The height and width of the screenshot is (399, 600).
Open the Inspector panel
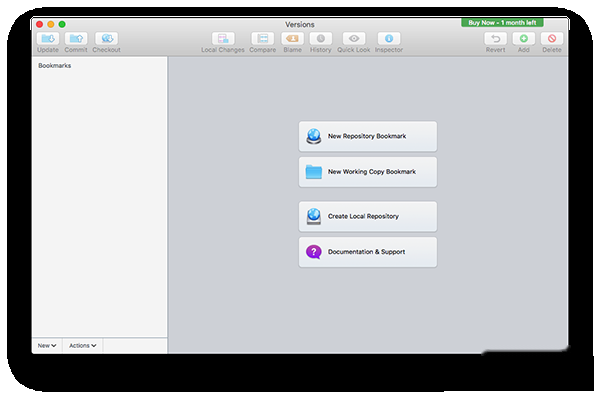(389, 39)
